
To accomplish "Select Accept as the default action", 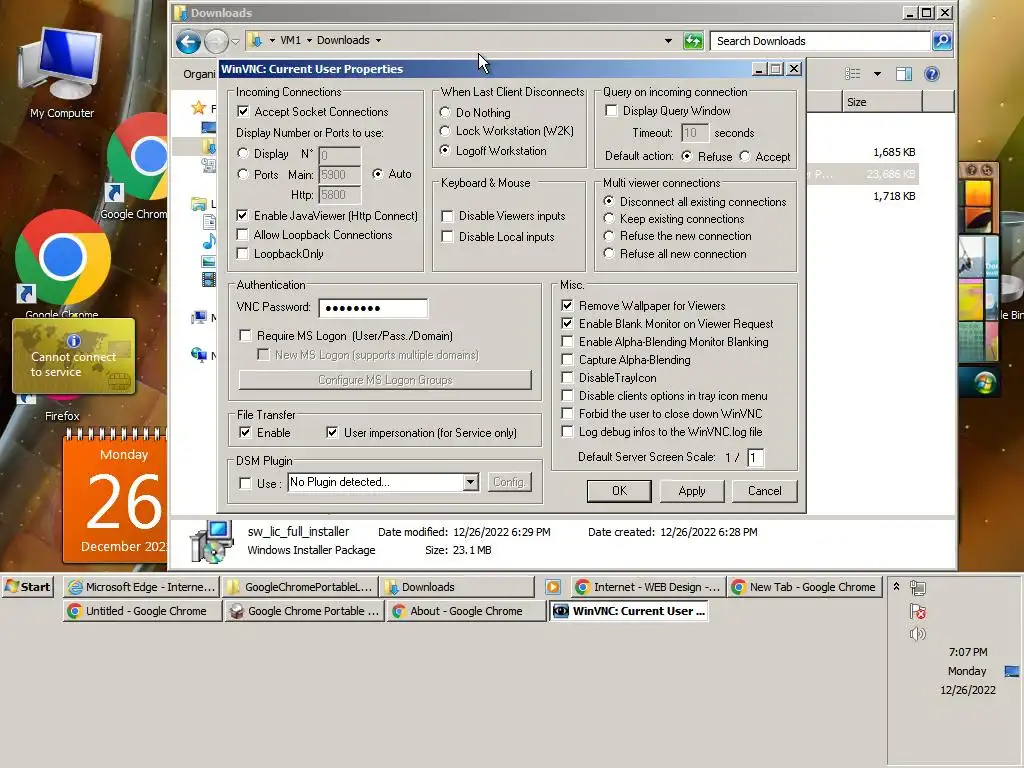I will point(744,156).
